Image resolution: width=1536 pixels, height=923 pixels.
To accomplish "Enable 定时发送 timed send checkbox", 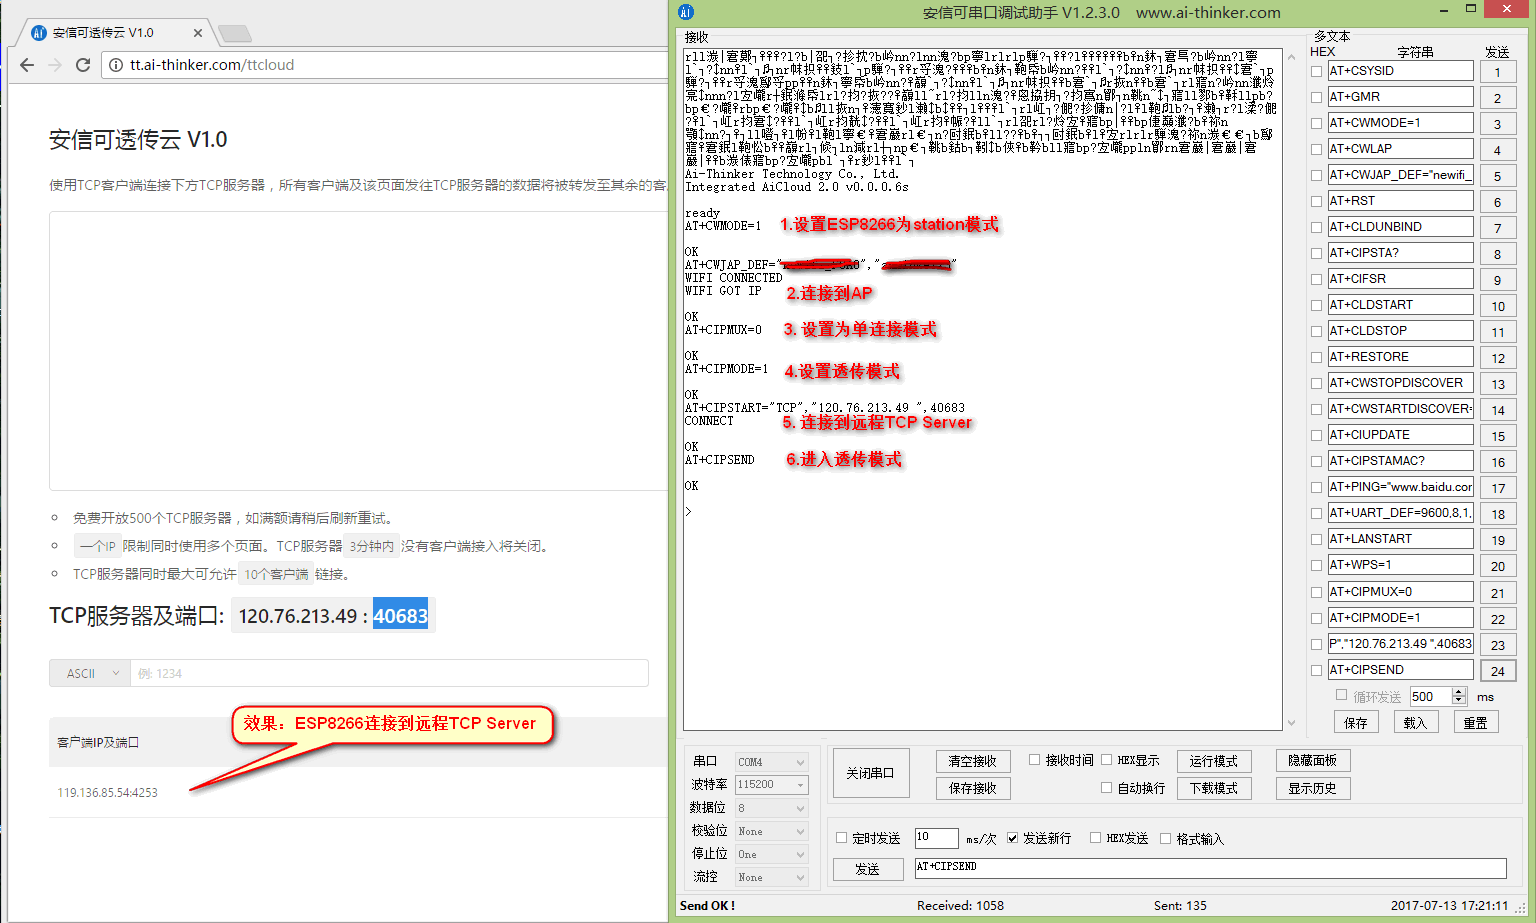I will point(842,838).
